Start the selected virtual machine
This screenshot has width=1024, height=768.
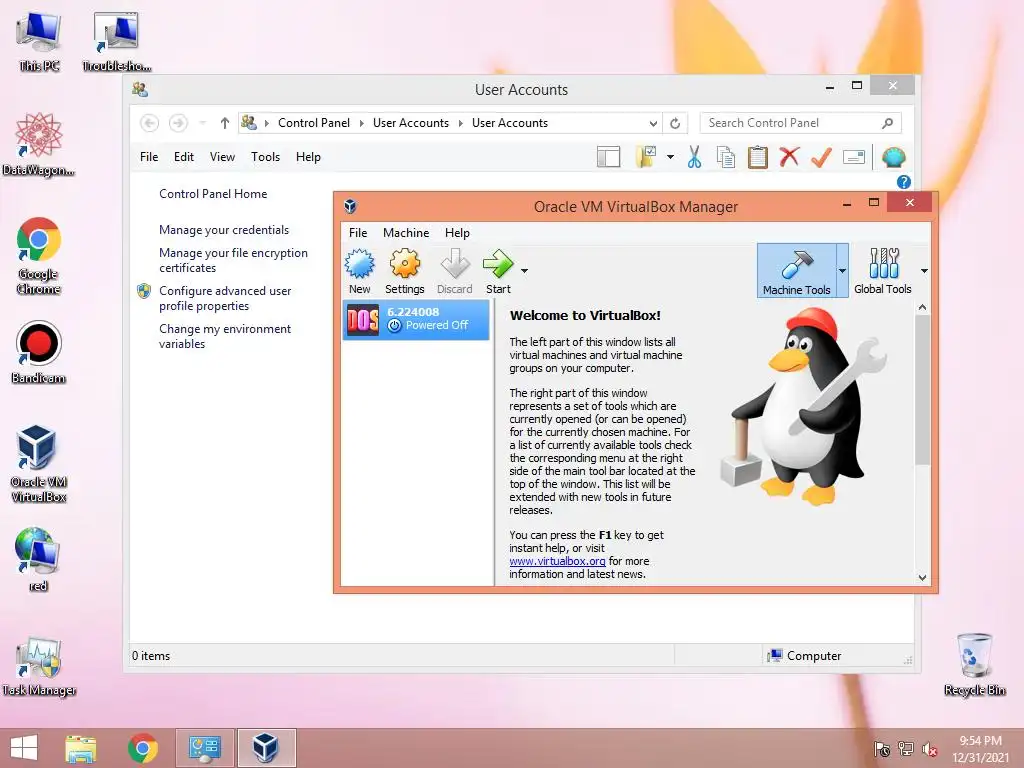[x=498, y=271]
